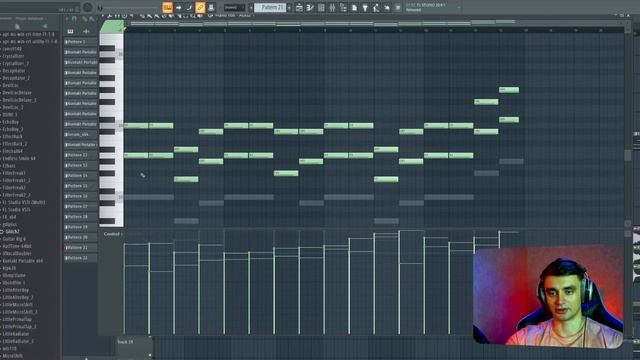The height and width of the screenshot is (360, 640).
Task: Click the piano roll vertical scrollbar handle
Action: (x=628, y=155)
